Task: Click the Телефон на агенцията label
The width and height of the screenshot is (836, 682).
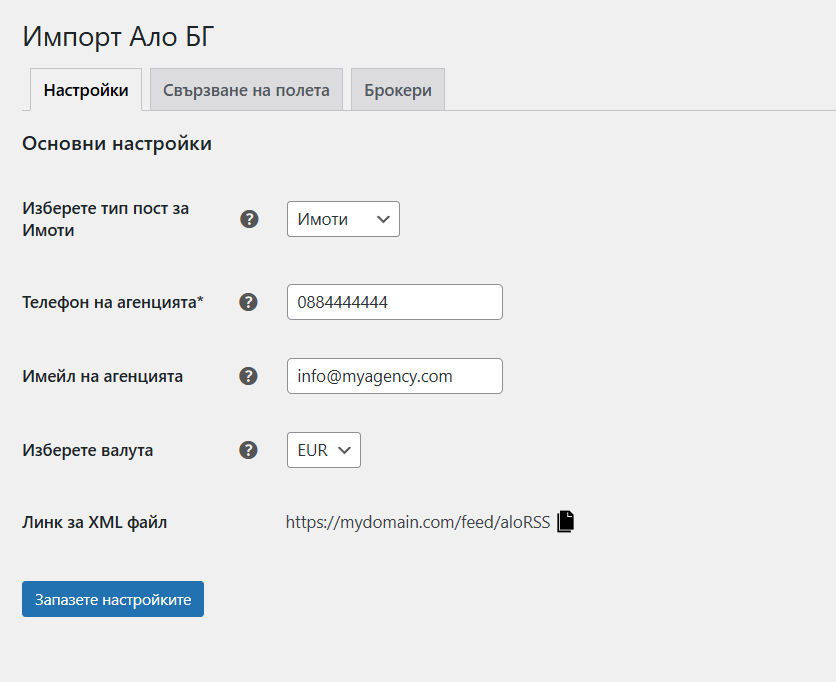Action: pyautogui.click(x=113, y=302)
